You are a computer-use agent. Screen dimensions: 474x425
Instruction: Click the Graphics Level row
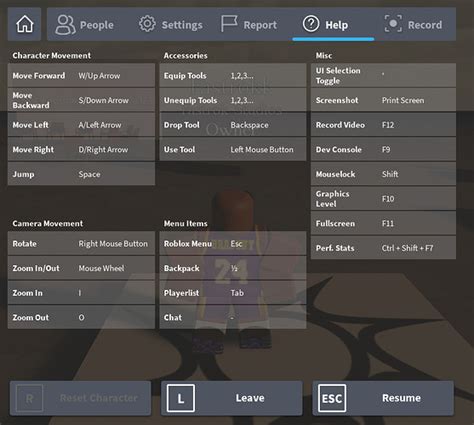383,199
